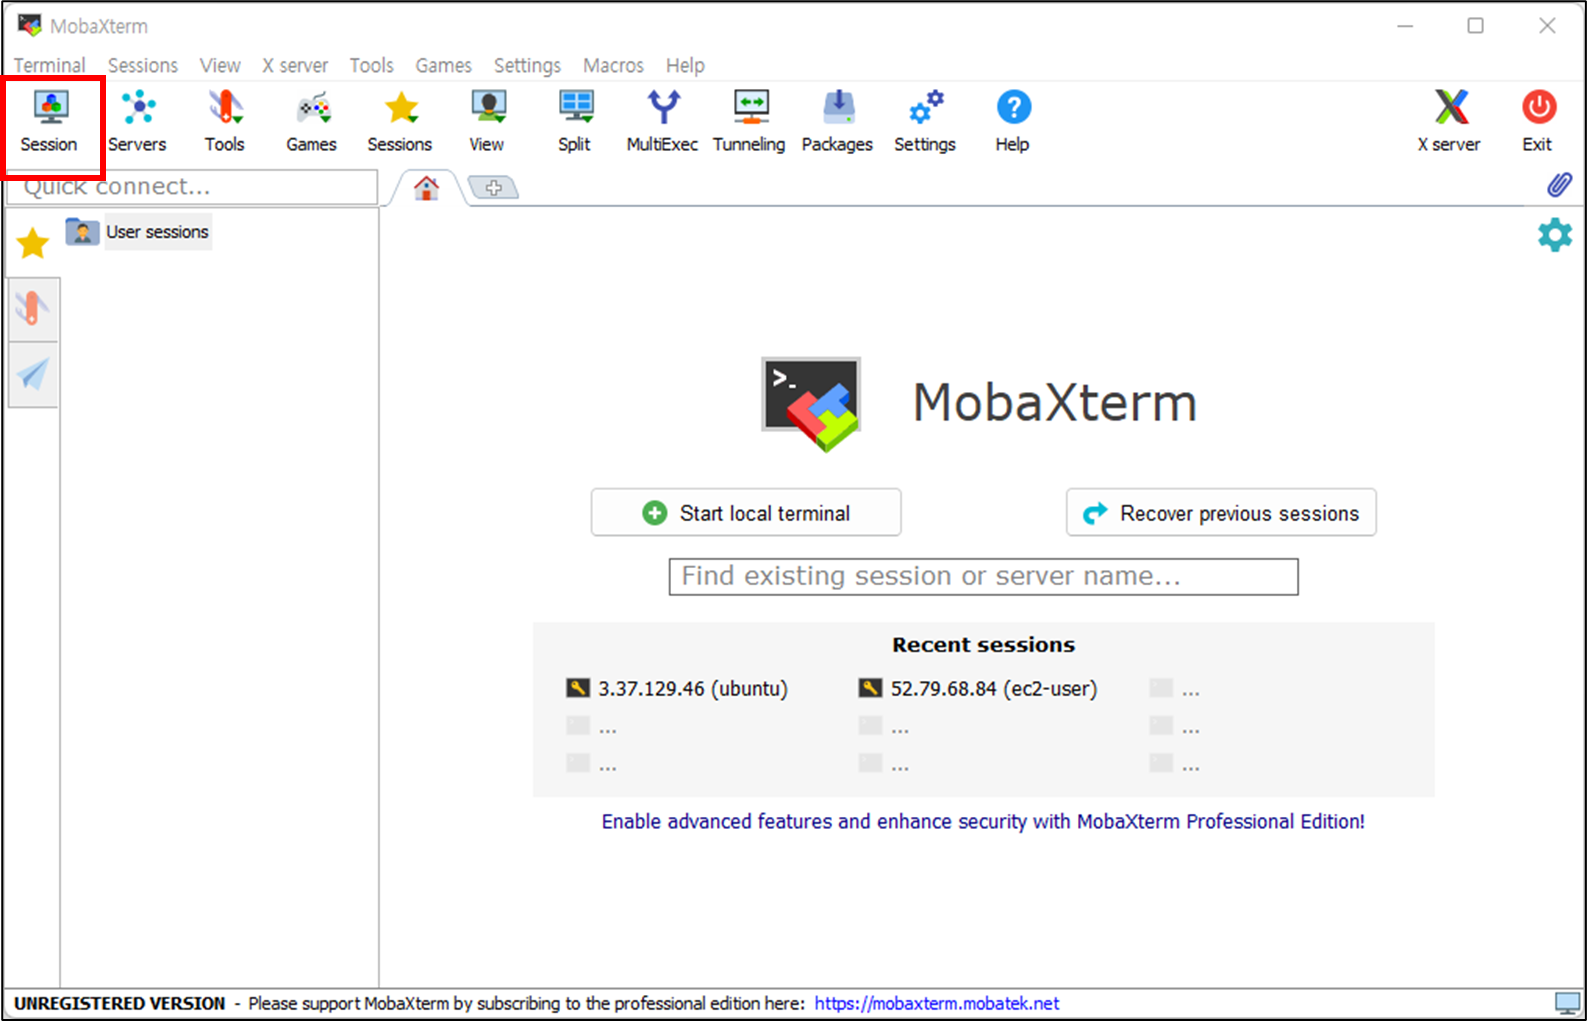Screen dimensions: 1587x1021
Task: Select the User sessions folder
Action: (x=138, y=232)
